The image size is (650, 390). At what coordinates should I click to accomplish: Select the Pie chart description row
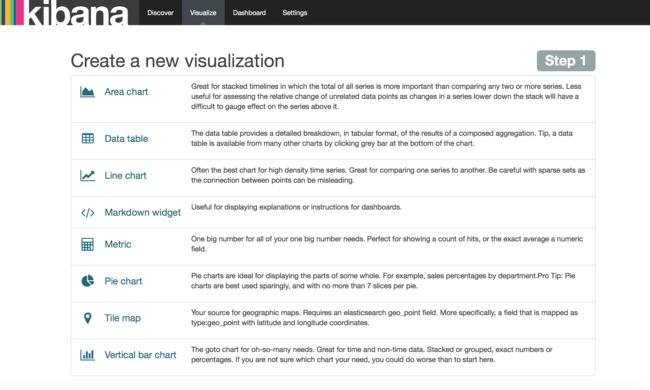[333, 283]
